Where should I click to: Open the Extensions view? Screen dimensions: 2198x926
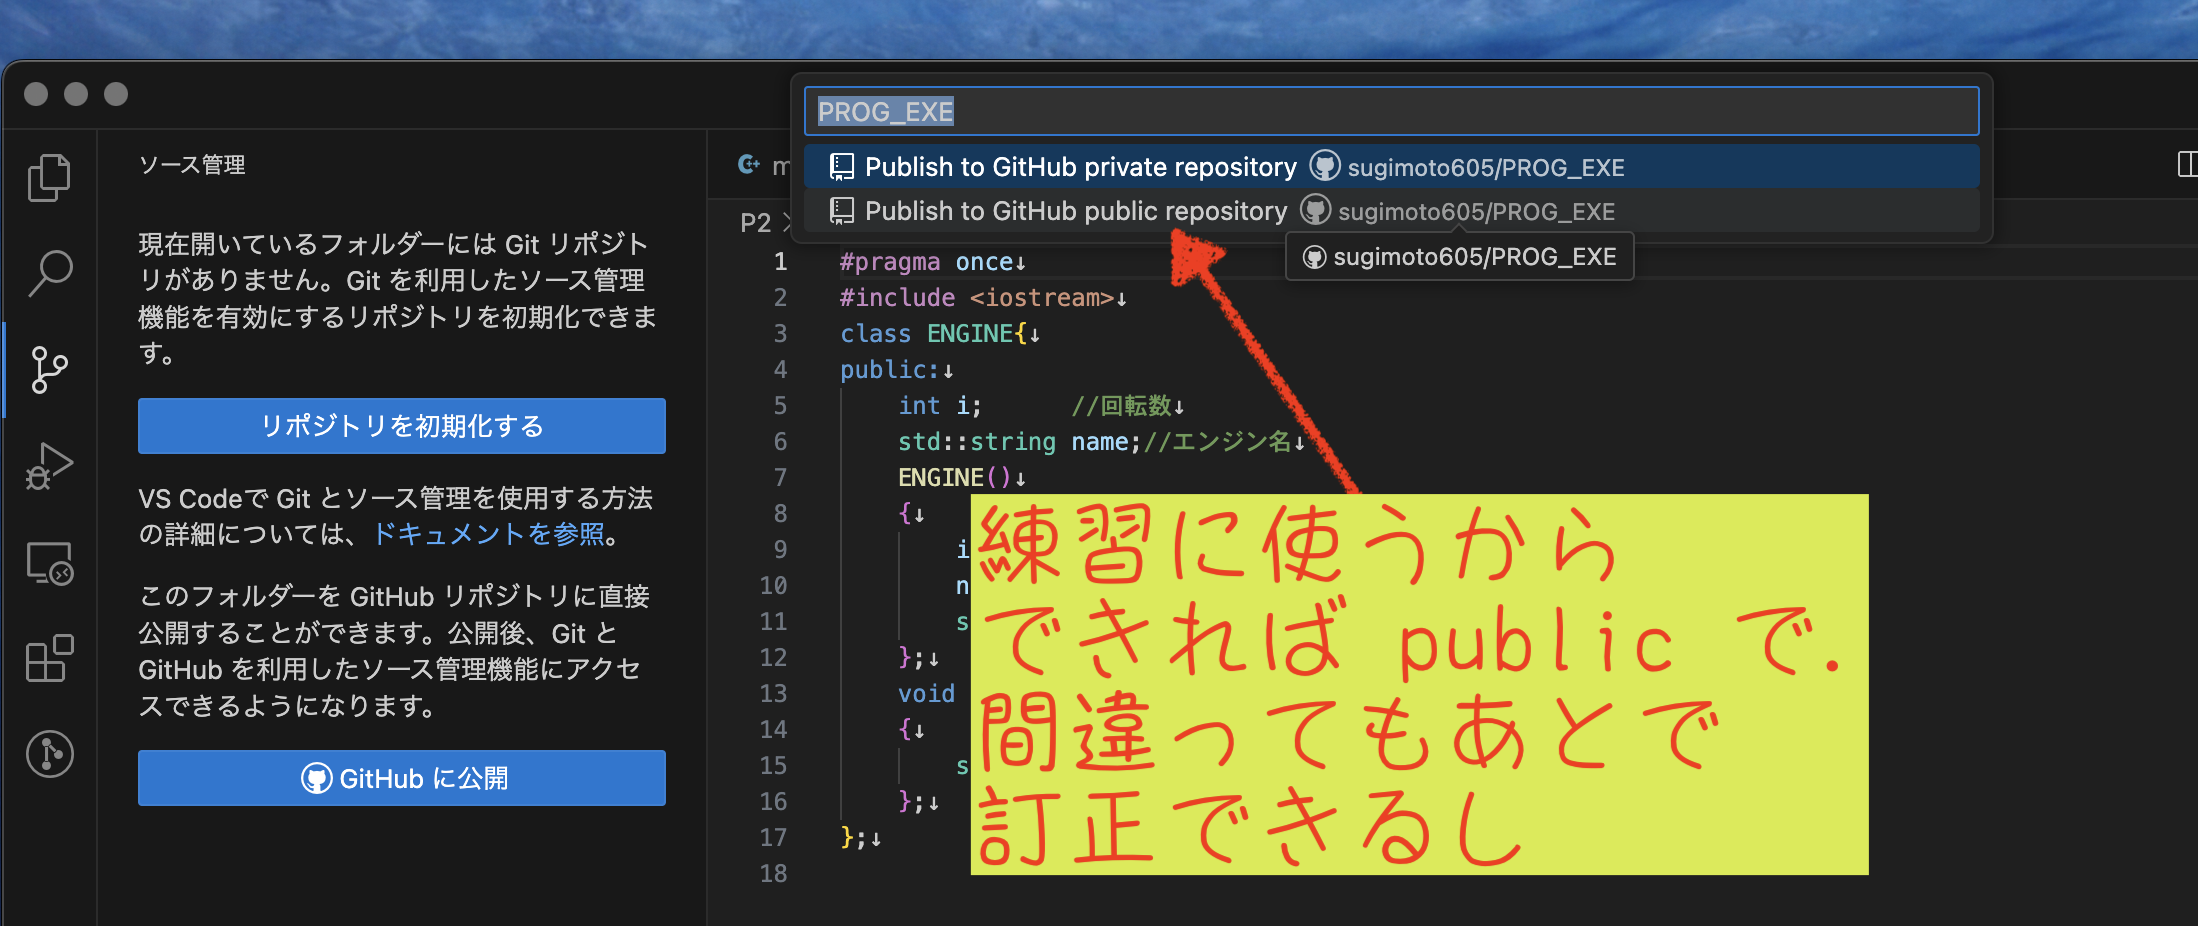(49, 658)
